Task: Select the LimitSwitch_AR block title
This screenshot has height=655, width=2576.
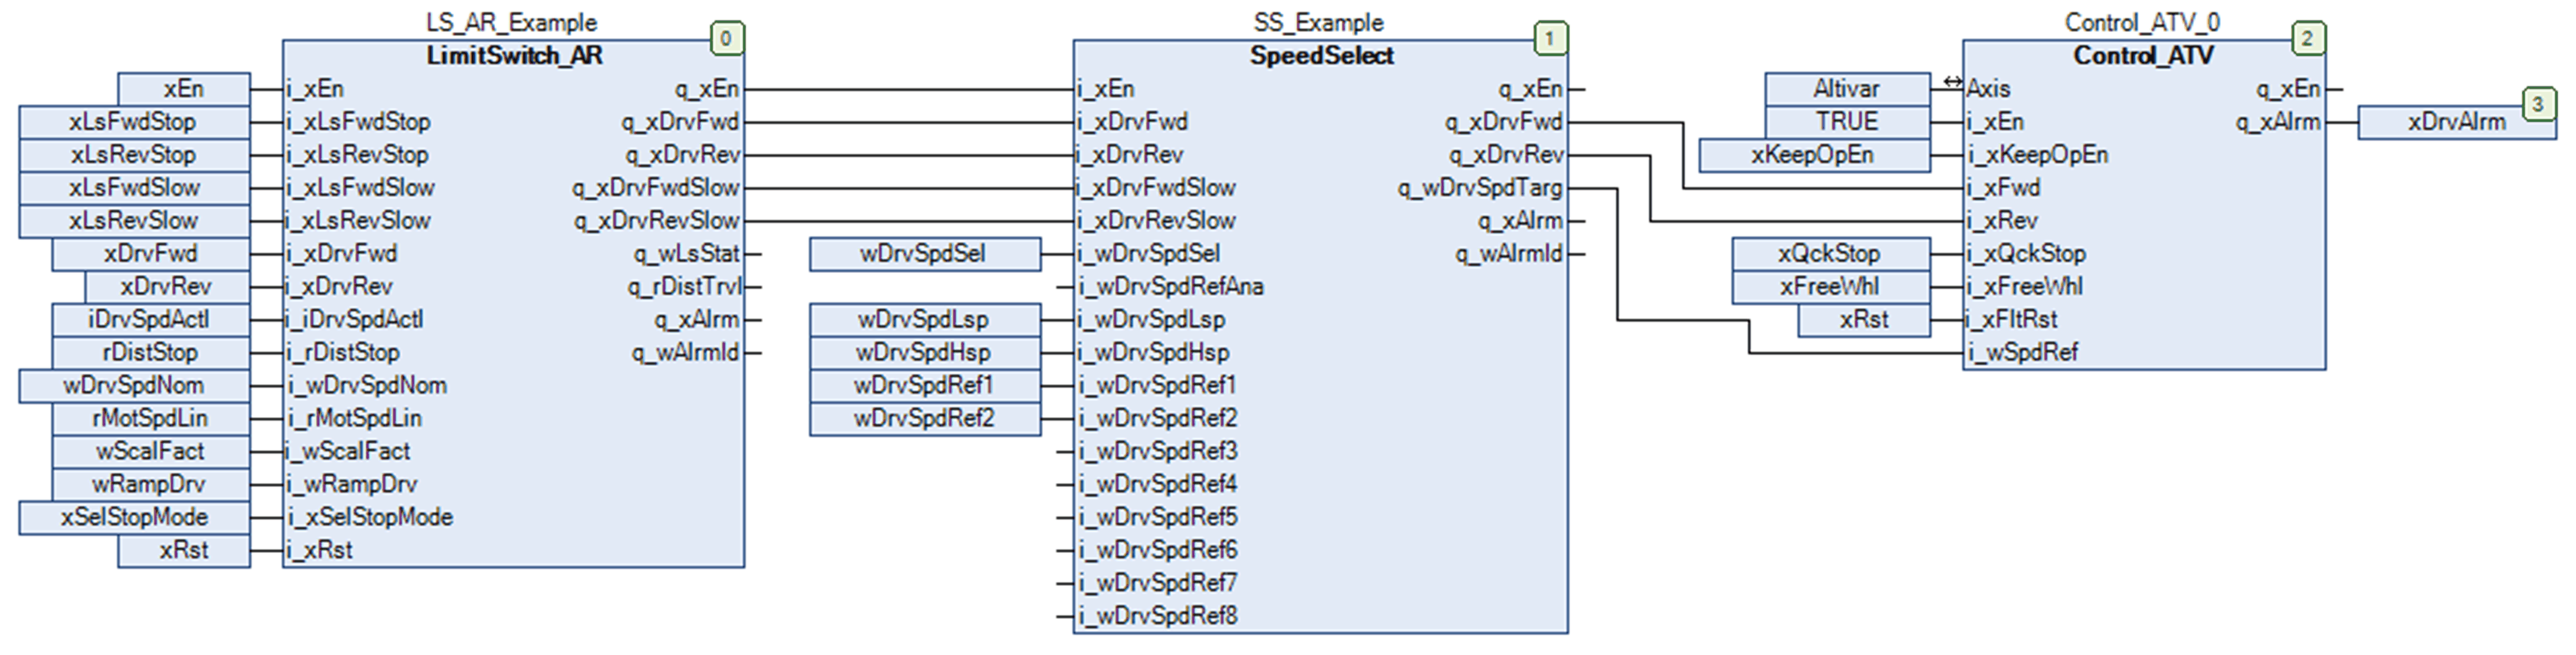Action: click(x=514, y=56)
